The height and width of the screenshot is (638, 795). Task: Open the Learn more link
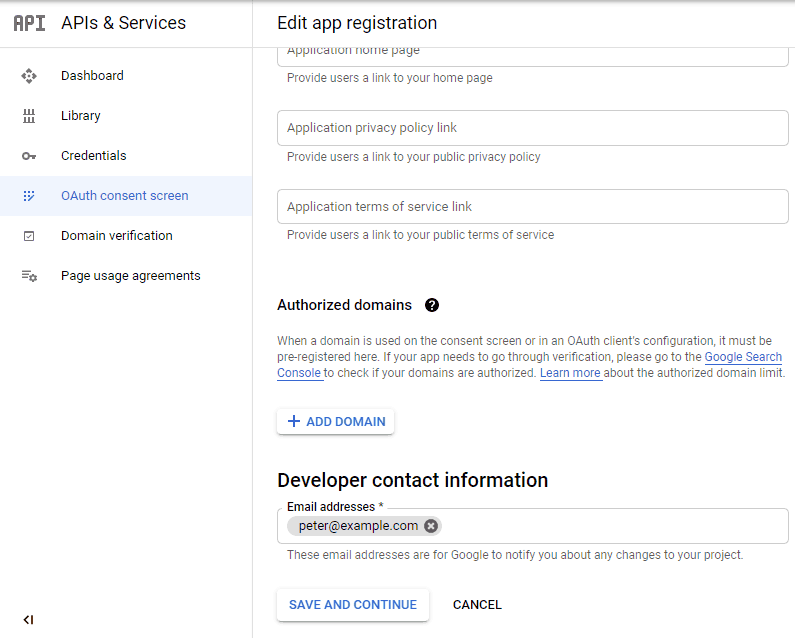pyautogui.click(x=570, y=373)
